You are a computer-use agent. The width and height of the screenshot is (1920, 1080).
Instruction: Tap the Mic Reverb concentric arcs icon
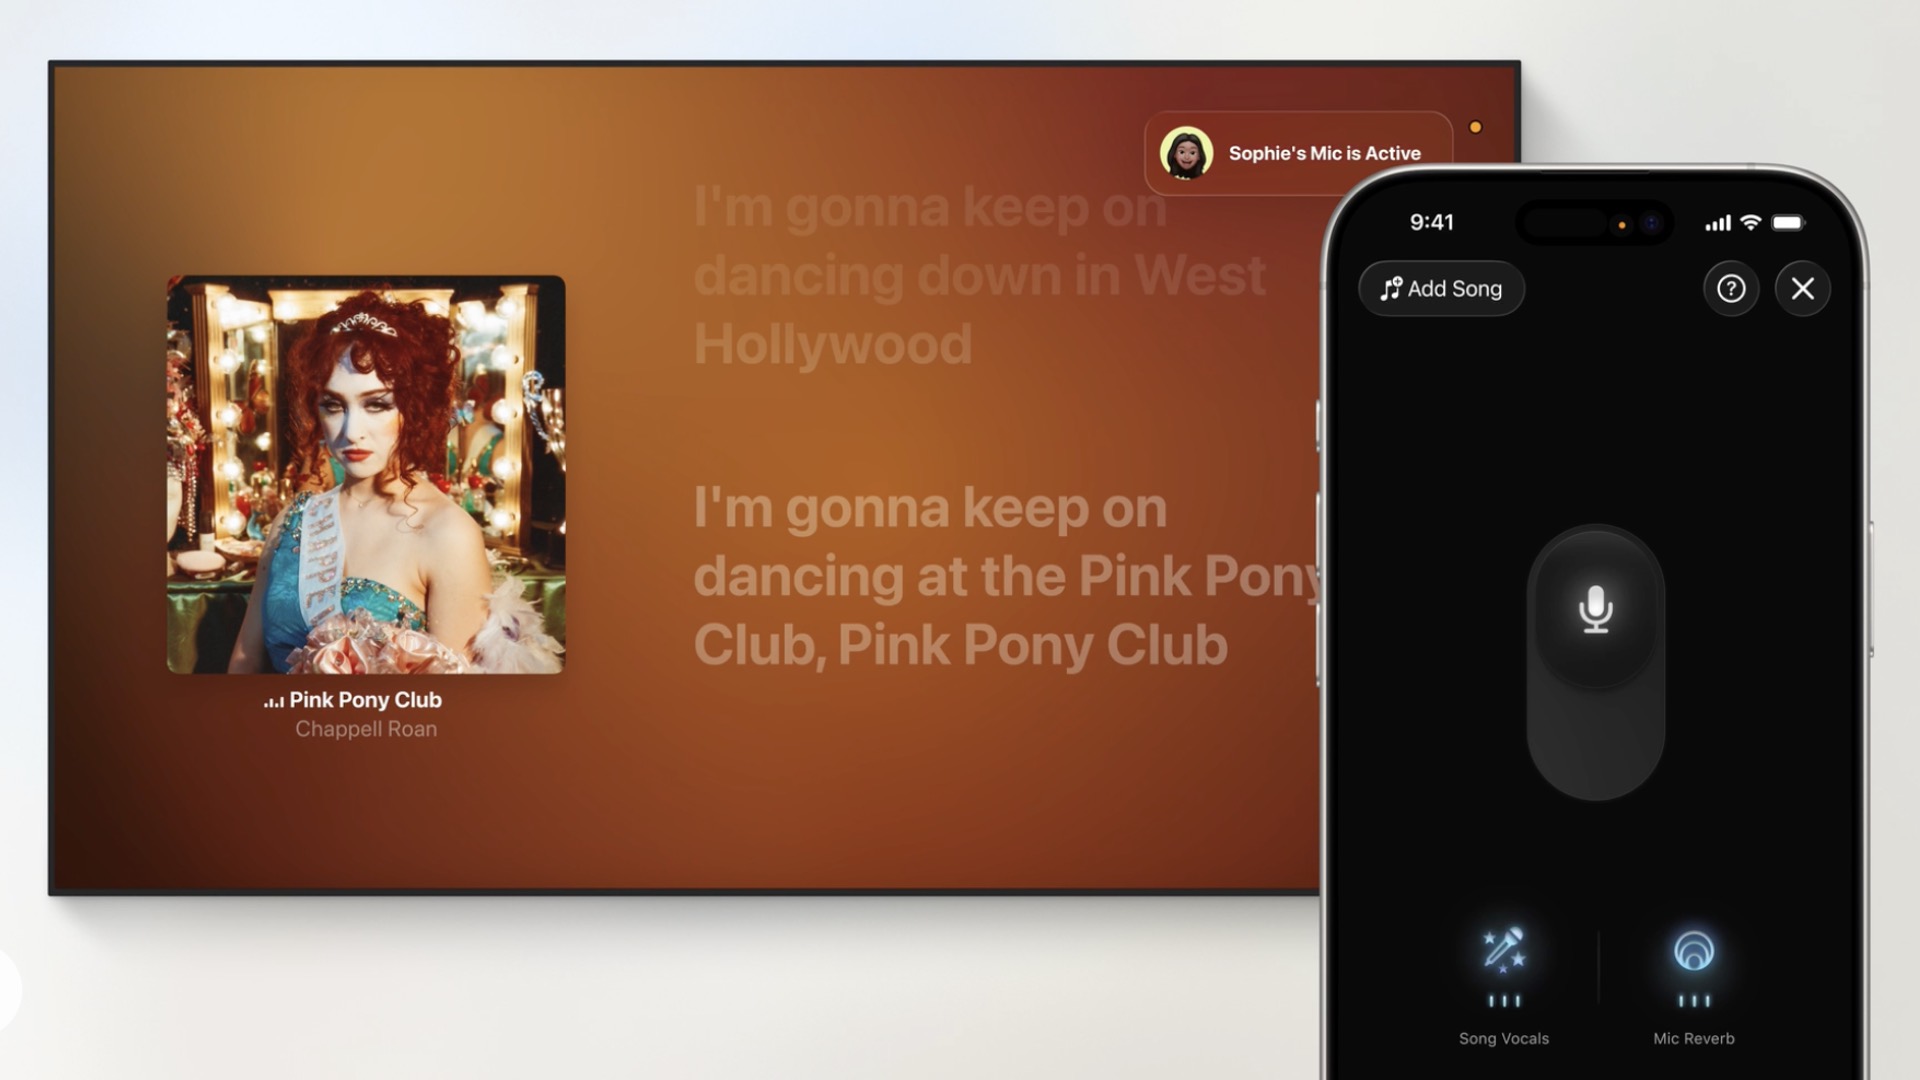click(1693, 951)
